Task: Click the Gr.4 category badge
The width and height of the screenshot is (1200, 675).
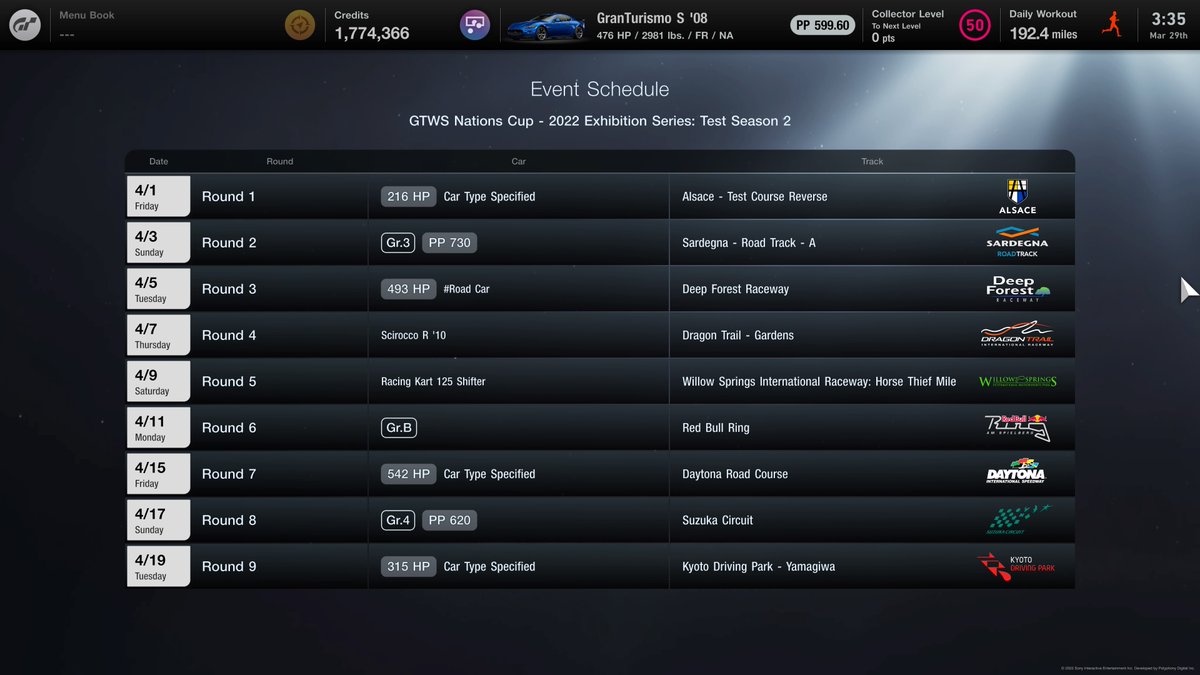Action: [398, 520]
